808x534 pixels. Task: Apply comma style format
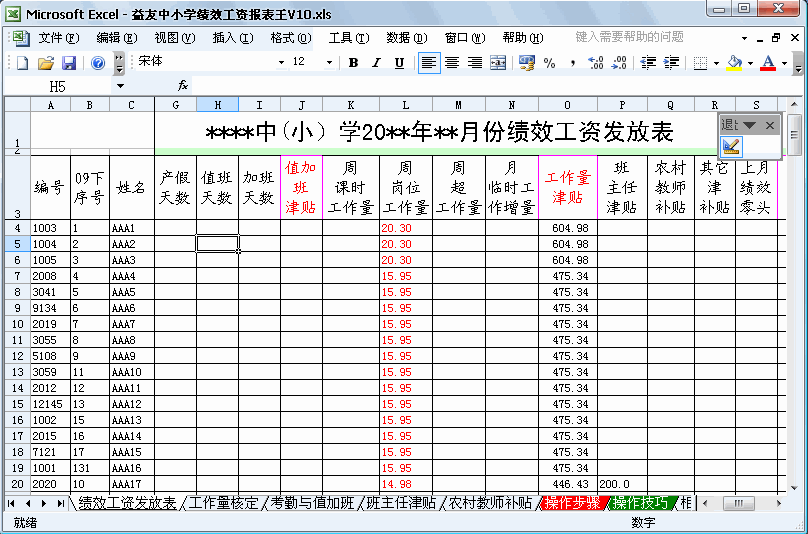(x=573, y=63)
